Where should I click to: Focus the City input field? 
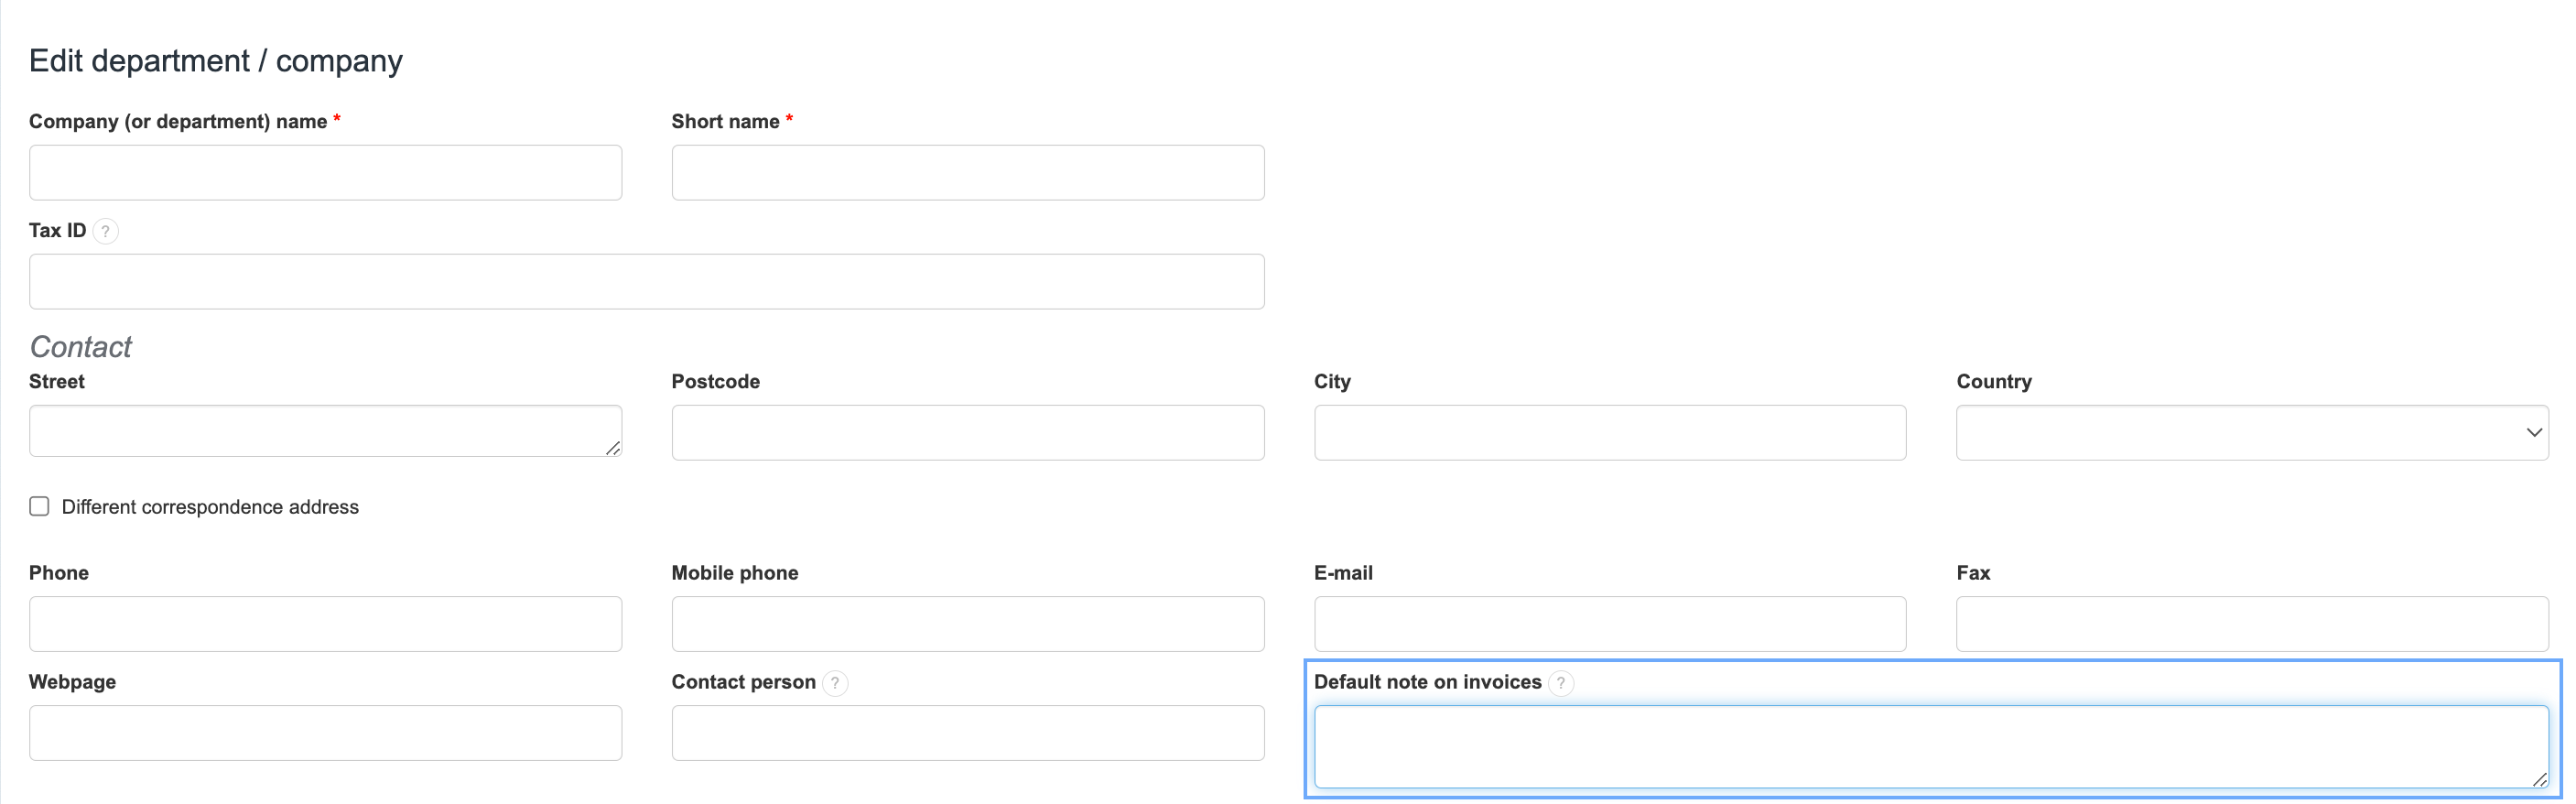click(1609, 432)
